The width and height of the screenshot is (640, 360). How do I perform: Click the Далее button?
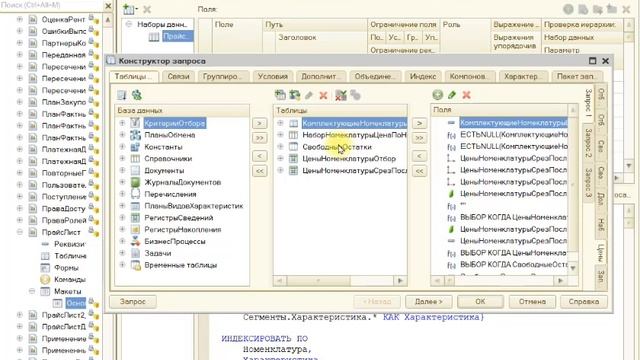[429, 302]
